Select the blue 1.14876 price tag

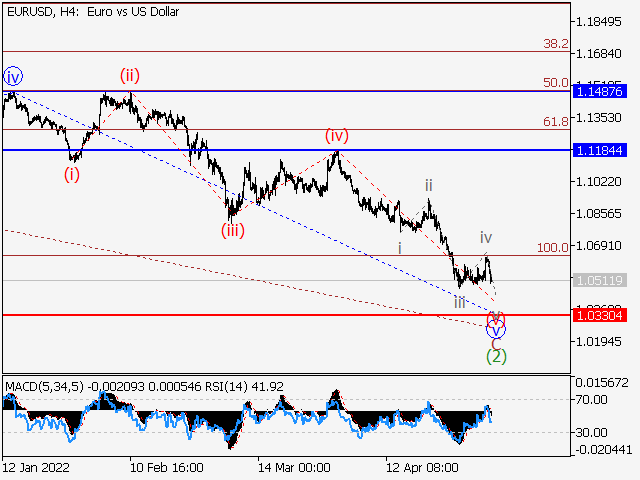click(600, 91)
